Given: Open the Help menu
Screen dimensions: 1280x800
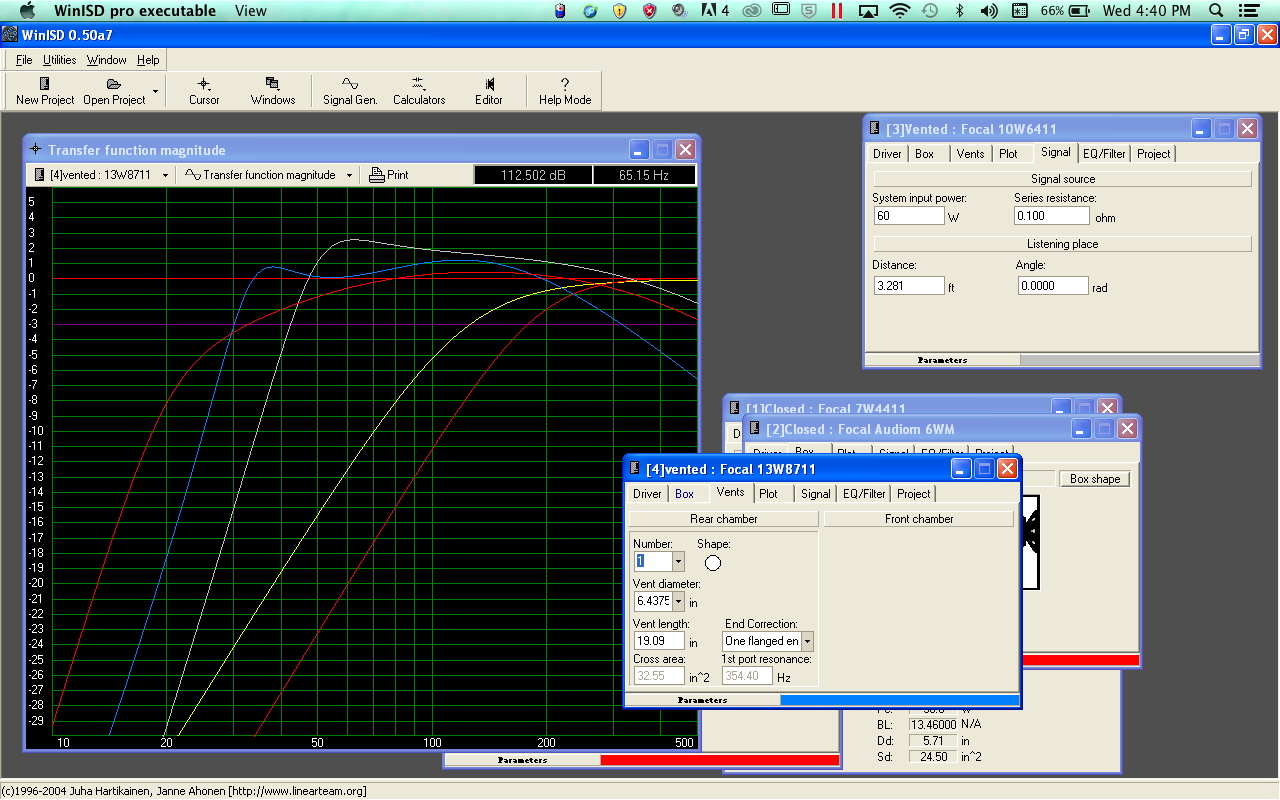Looking at the screenshot, I should pyautogui.click(x=148, y=60).
